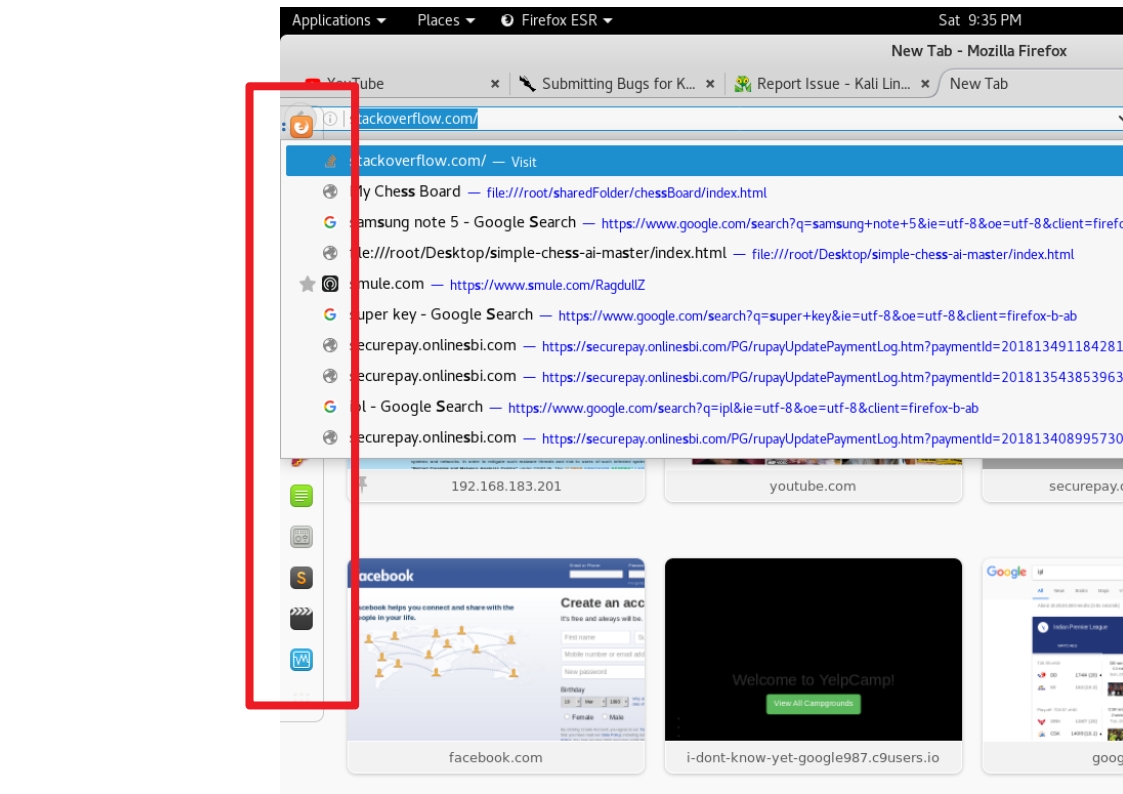Expand the Places menu
Image resolution: width=1123 pixels, height=794 pixels.
(x=446, y=20)
